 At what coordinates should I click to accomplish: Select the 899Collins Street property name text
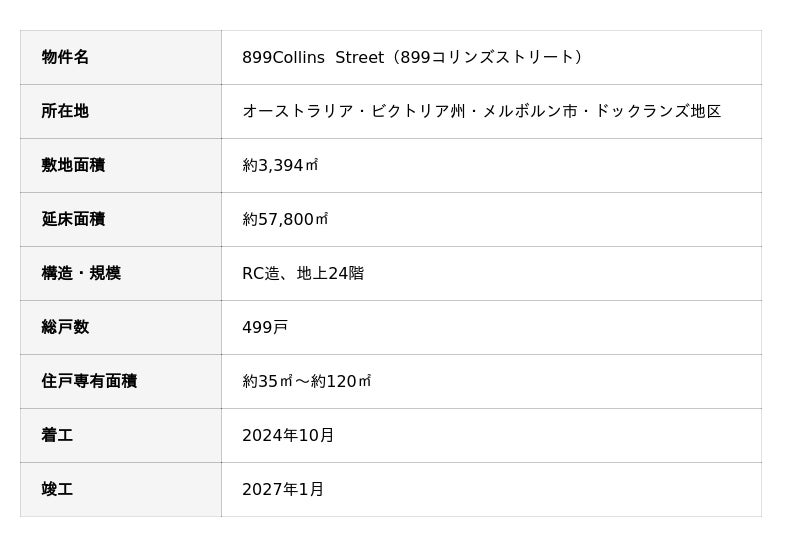click(x=312, y=57)
